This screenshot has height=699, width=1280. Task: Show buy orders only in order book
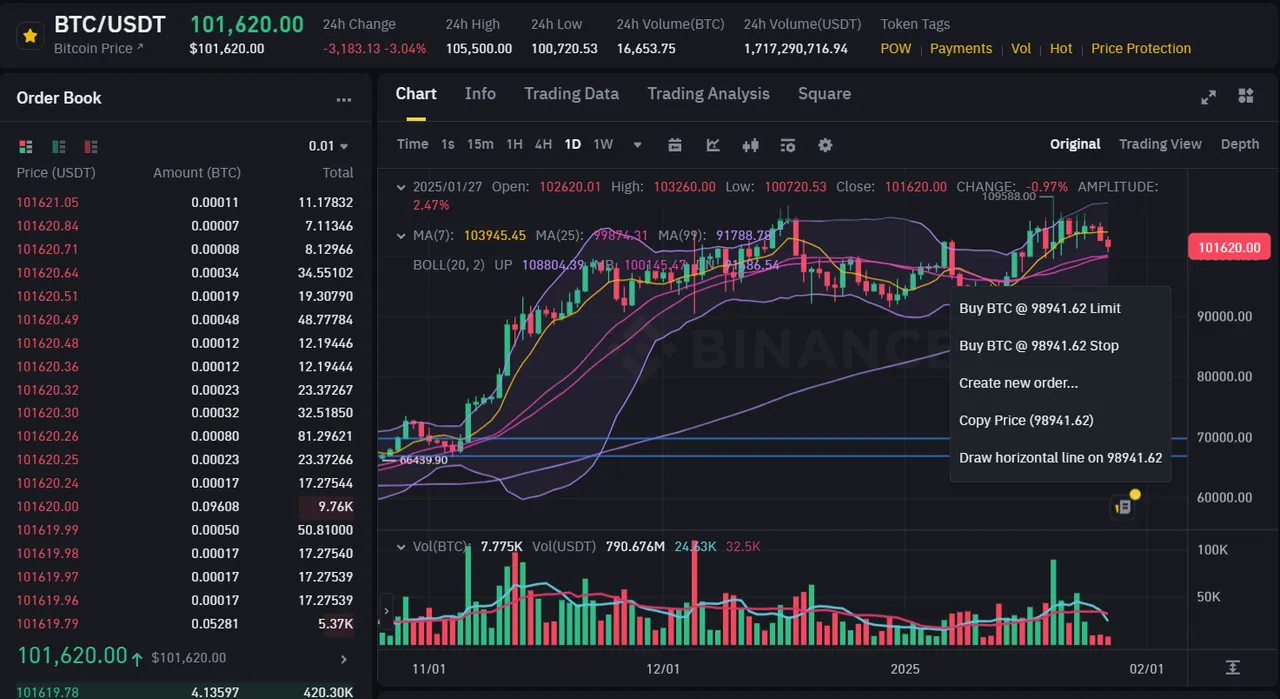pyautogui.click(x=59, y=147)
